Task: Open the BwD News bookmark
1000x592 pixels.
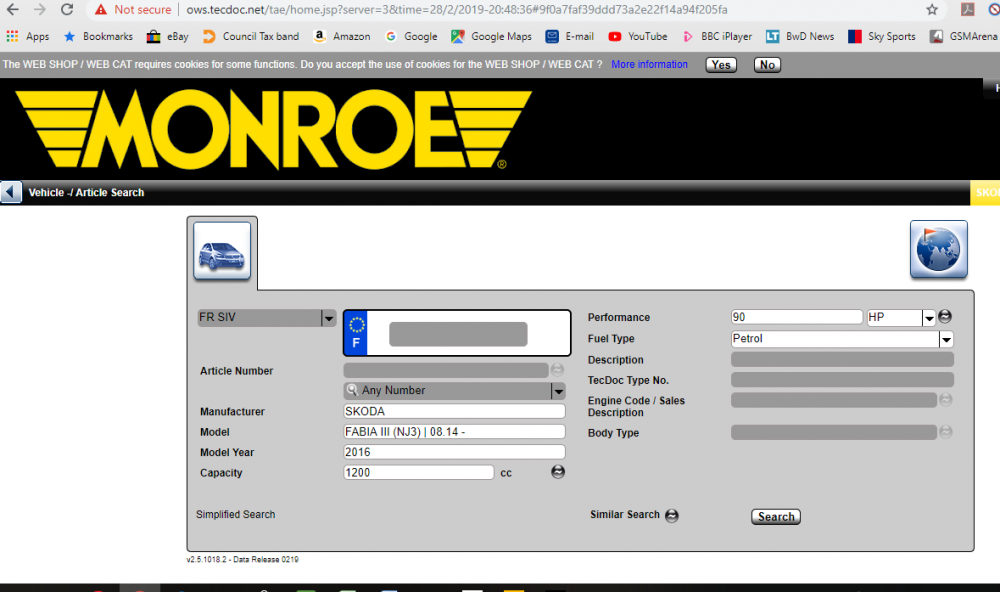Action: (800, 36)
